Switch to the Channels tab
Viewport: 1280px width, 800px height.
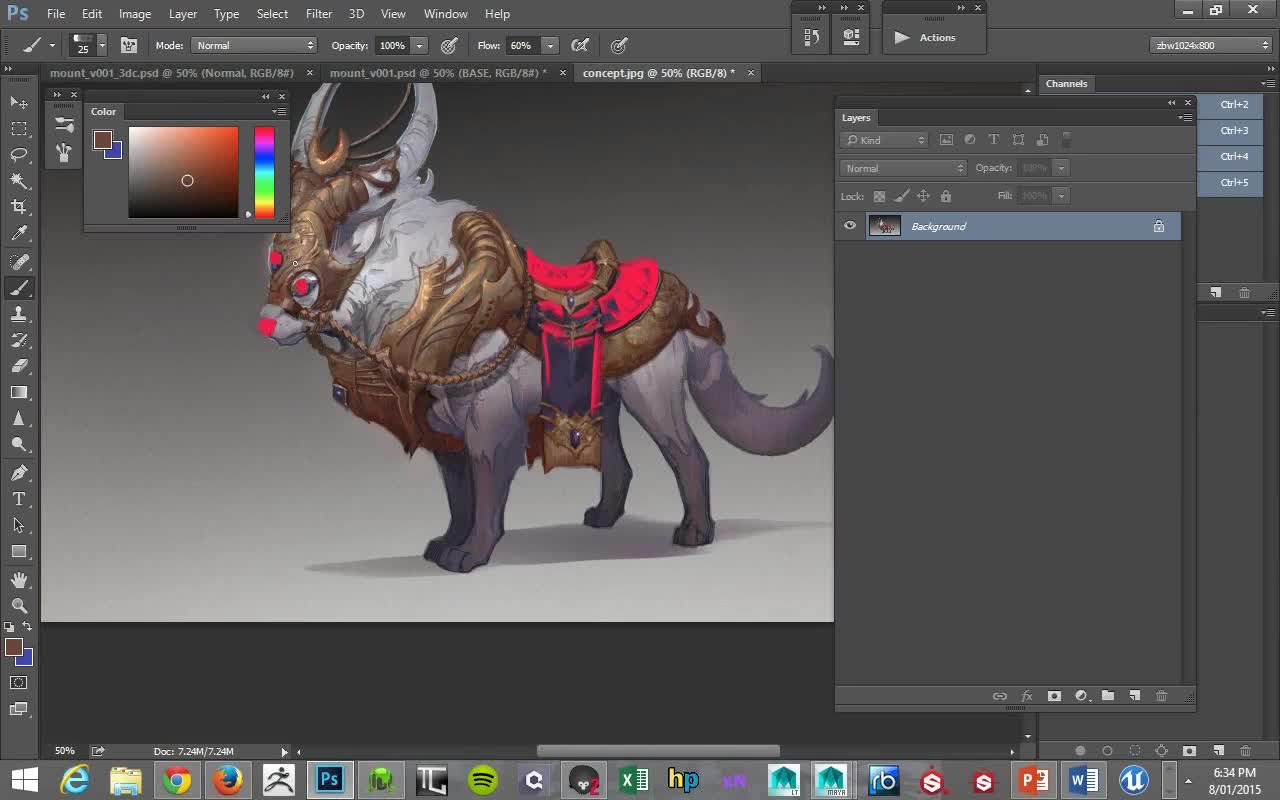[1066, 84]
